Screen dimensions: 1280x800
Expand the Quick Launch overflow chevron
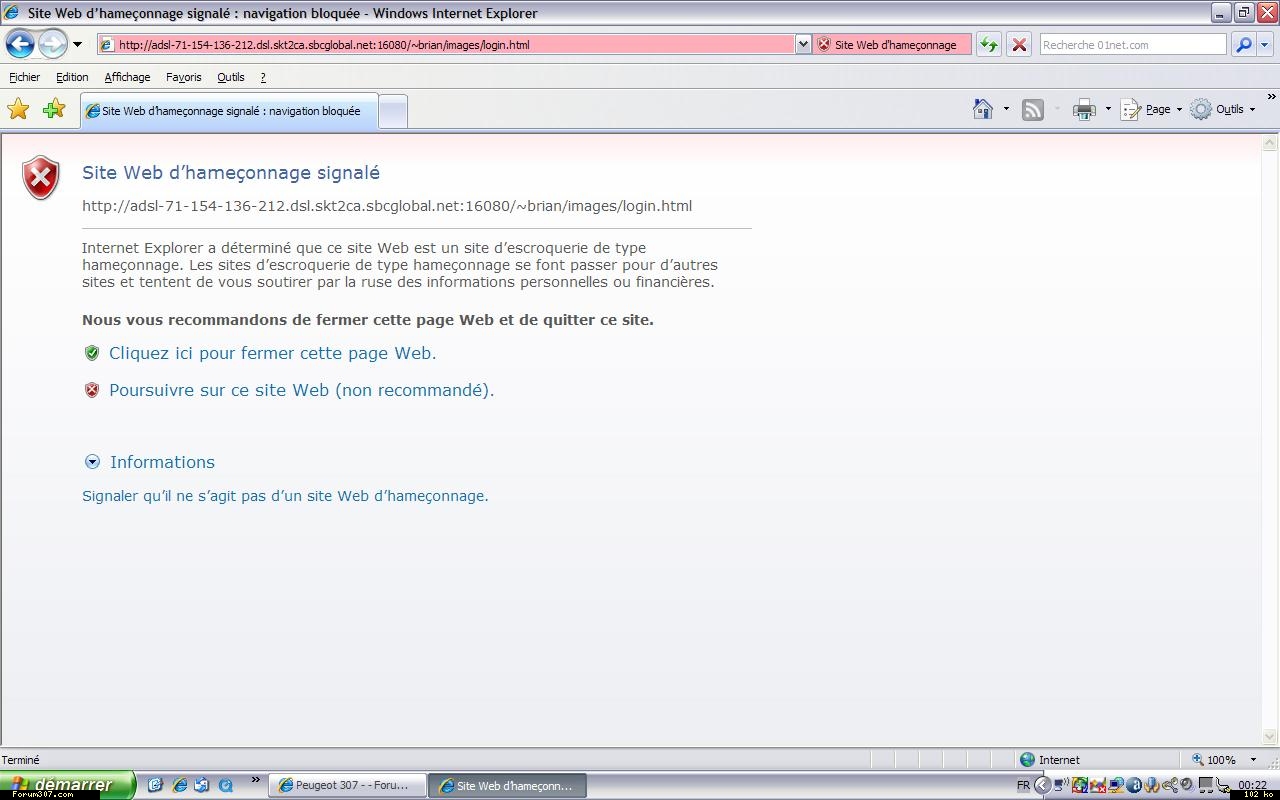coord(255,780)
